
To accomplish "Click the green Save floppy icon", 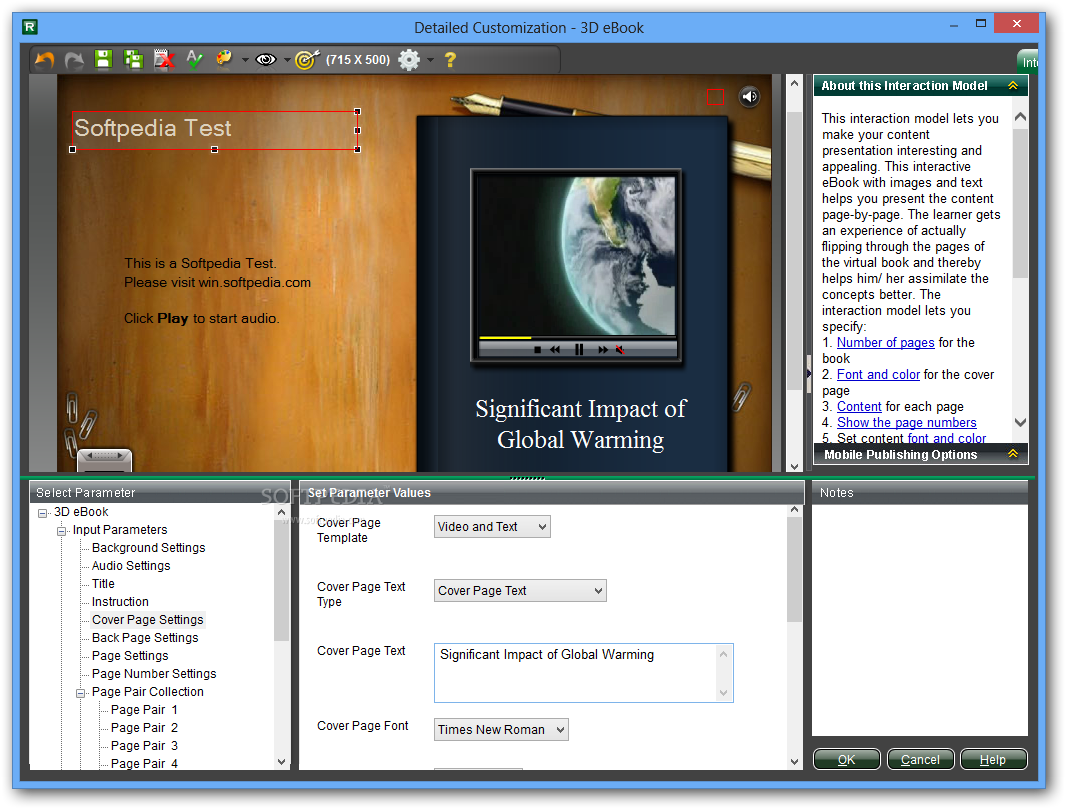I will pos(103,59).
